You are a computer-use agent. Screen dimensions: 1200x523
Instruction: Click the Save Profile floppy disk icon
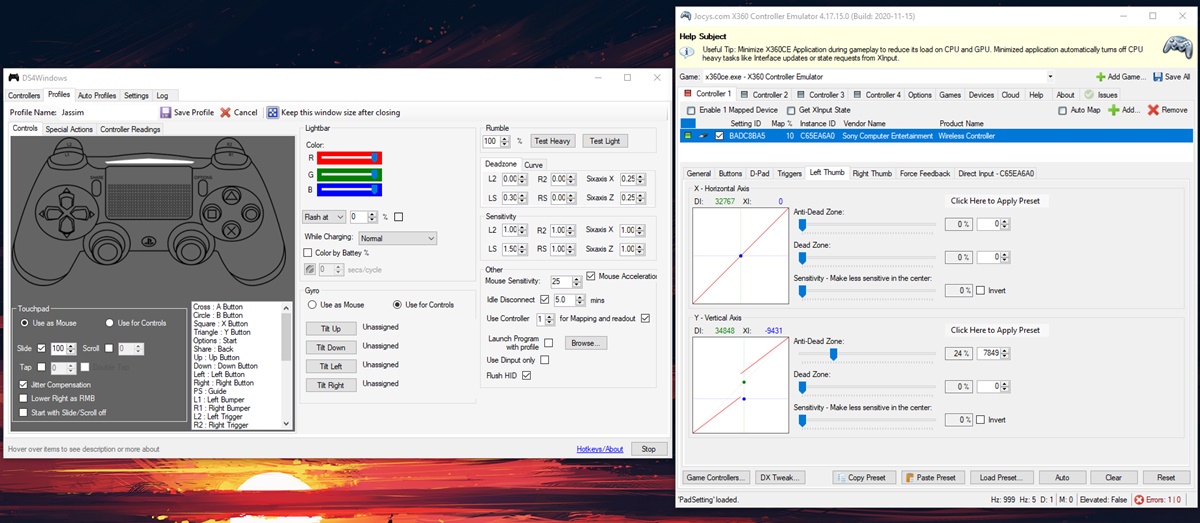(x=165, y=113)
